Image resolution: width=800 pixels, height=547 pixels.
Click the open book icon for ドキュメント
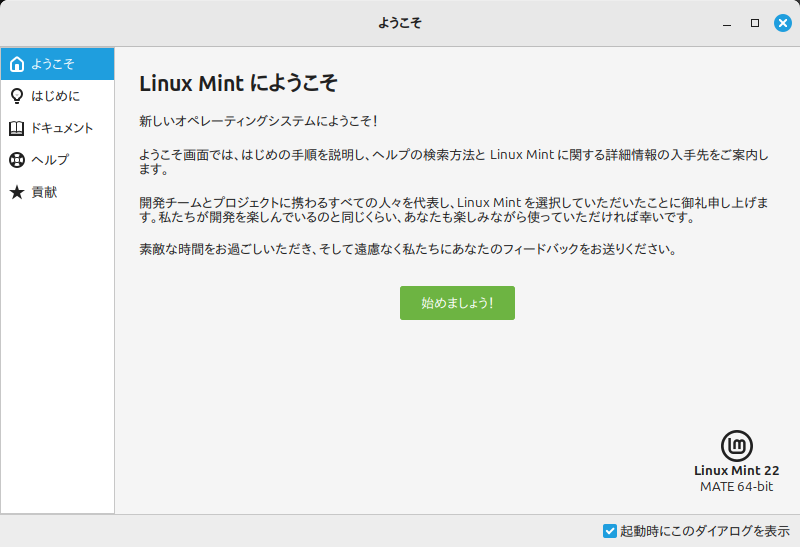point(16,128)
